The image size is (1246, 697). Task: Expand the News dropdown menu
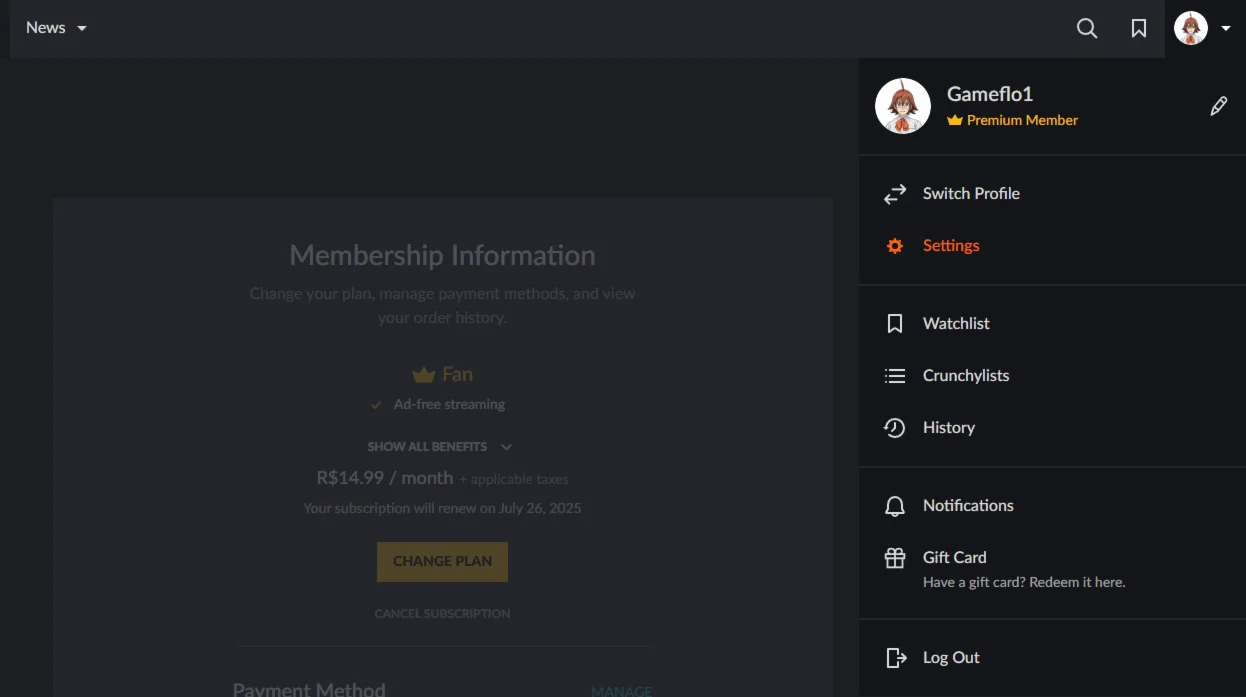pyautogui.click(x=56, y=28)
